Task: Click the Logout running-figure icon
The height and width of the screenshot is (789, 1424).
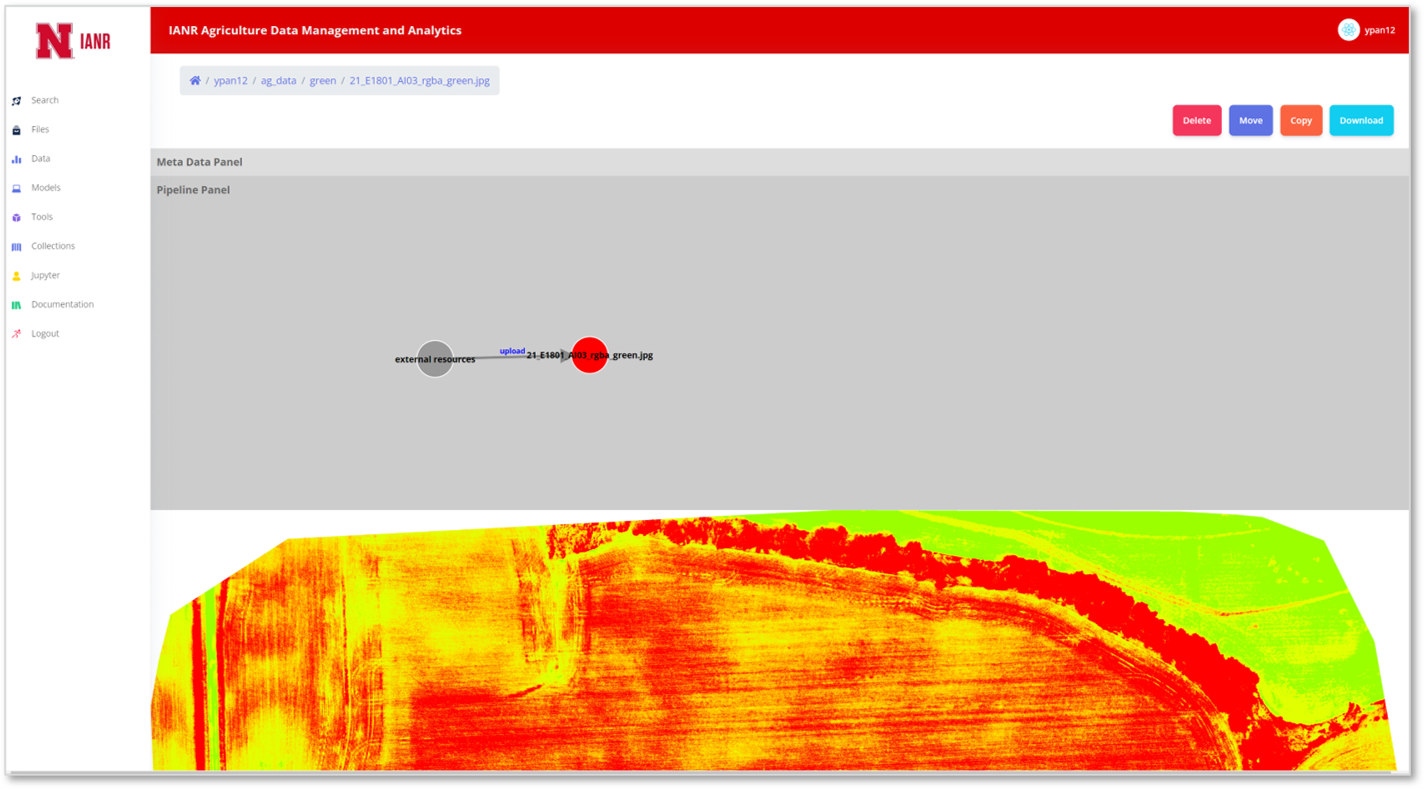Action: click(x=16, y=334)
